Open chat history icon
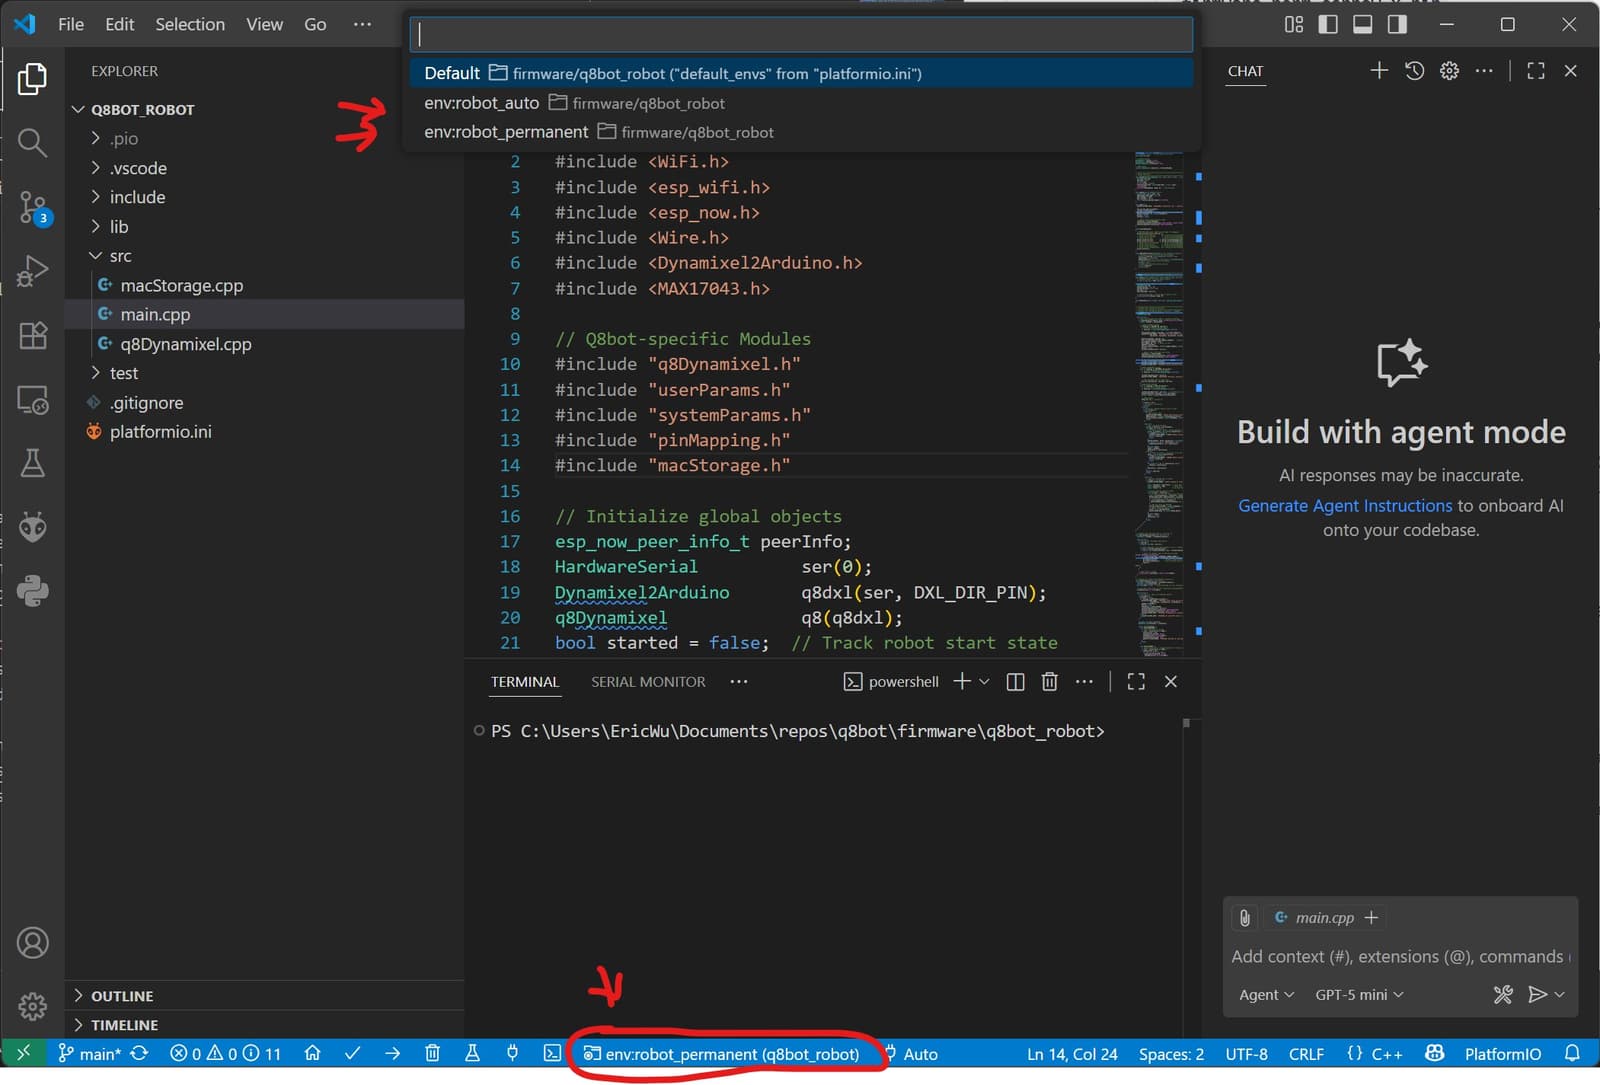The image size is (1600, 1085). point(1414,70)
